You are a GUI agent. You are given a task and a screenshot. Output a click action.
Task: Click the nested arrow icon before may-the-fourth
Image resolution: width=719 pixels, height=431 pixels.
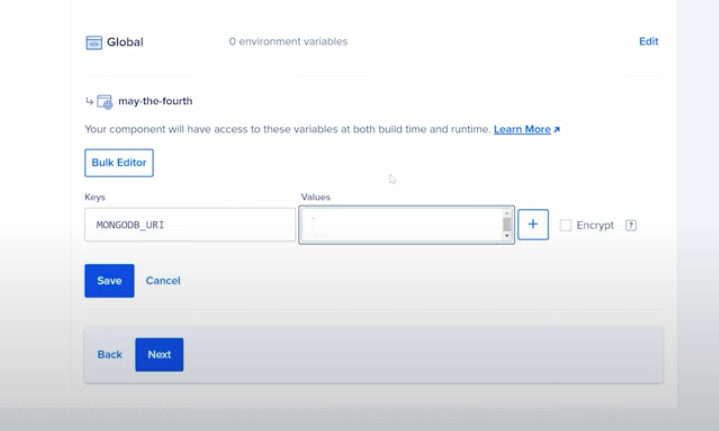(89, 101)
